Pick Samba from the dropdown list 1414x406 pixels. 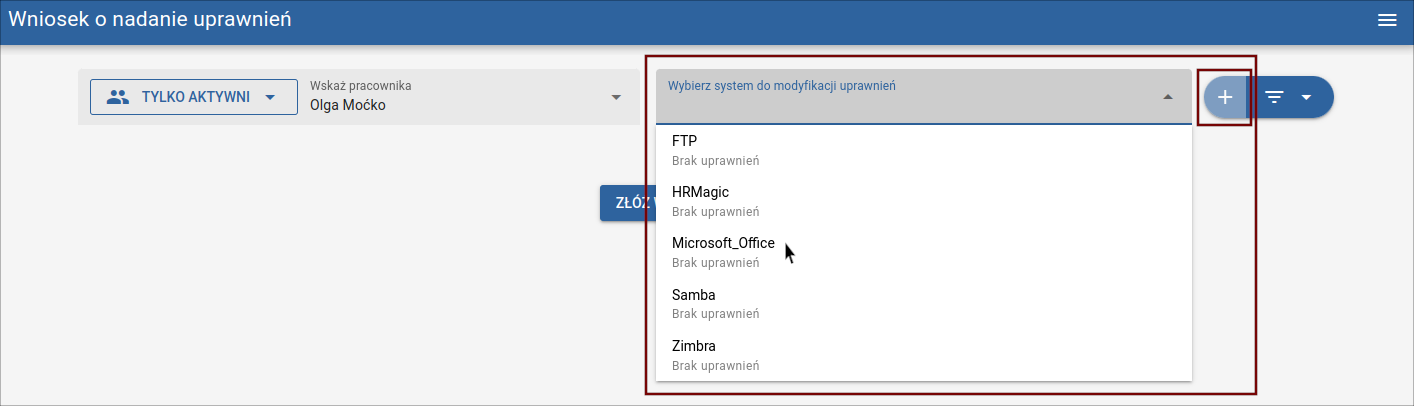tap(693, 295)
